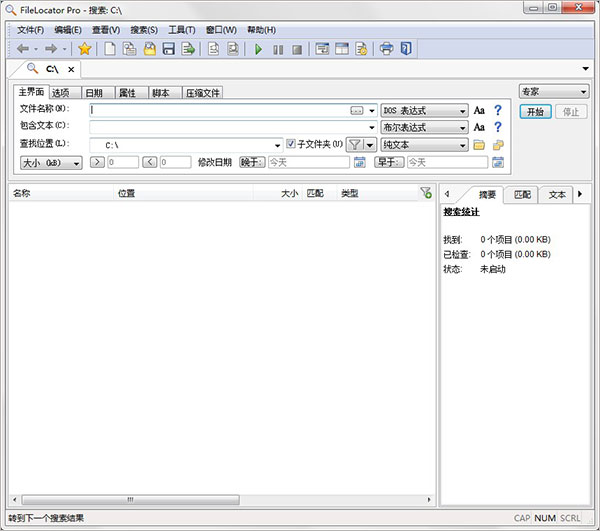Screen dimensions: 600x531
Task: Click the minimum size value field
Action: tap(122, 162)
